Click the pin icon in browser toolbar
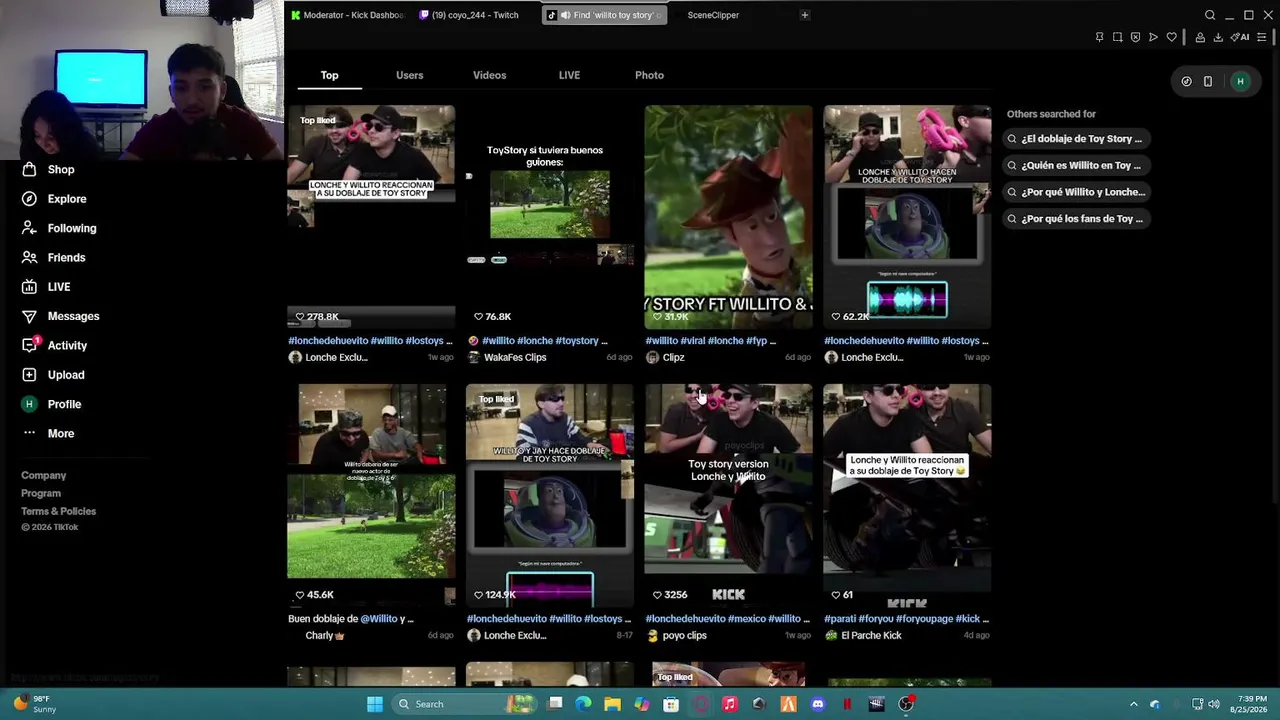Image resolution: width=1280 pixels, height=720 pixels. coord(1099,37)
